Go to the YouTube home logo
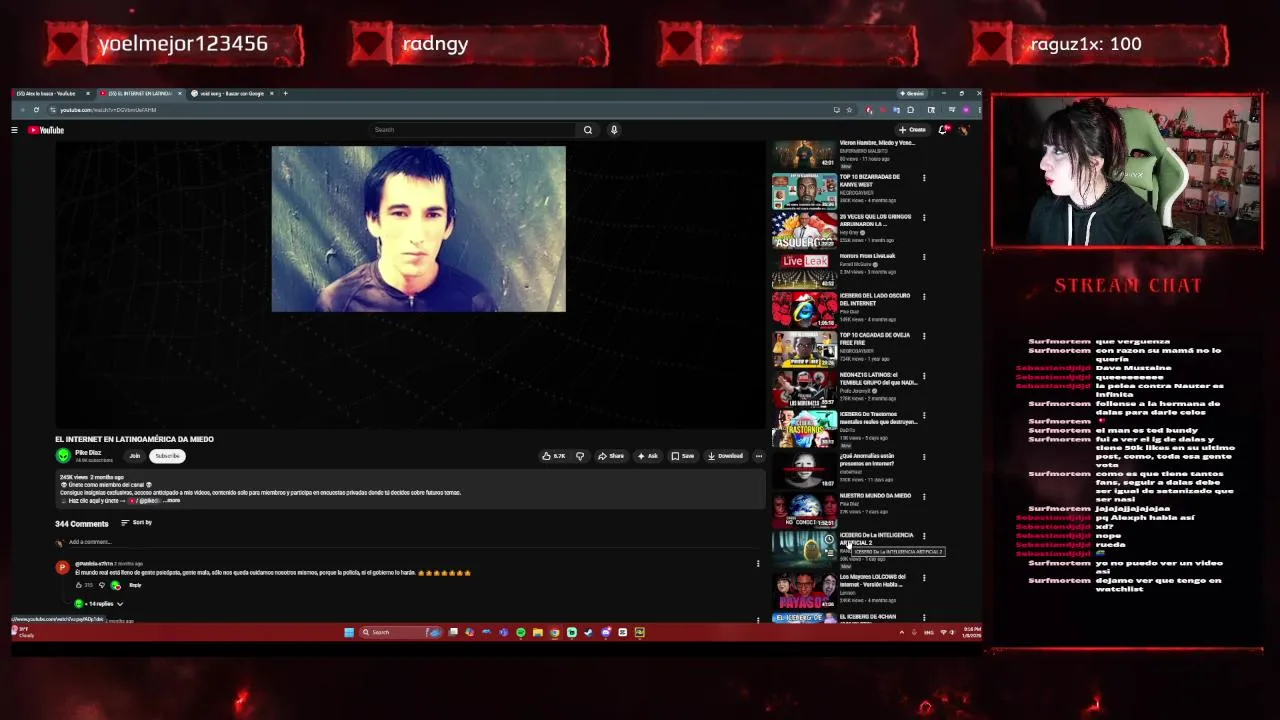The image size is (1280, 720). coord(46,130)
